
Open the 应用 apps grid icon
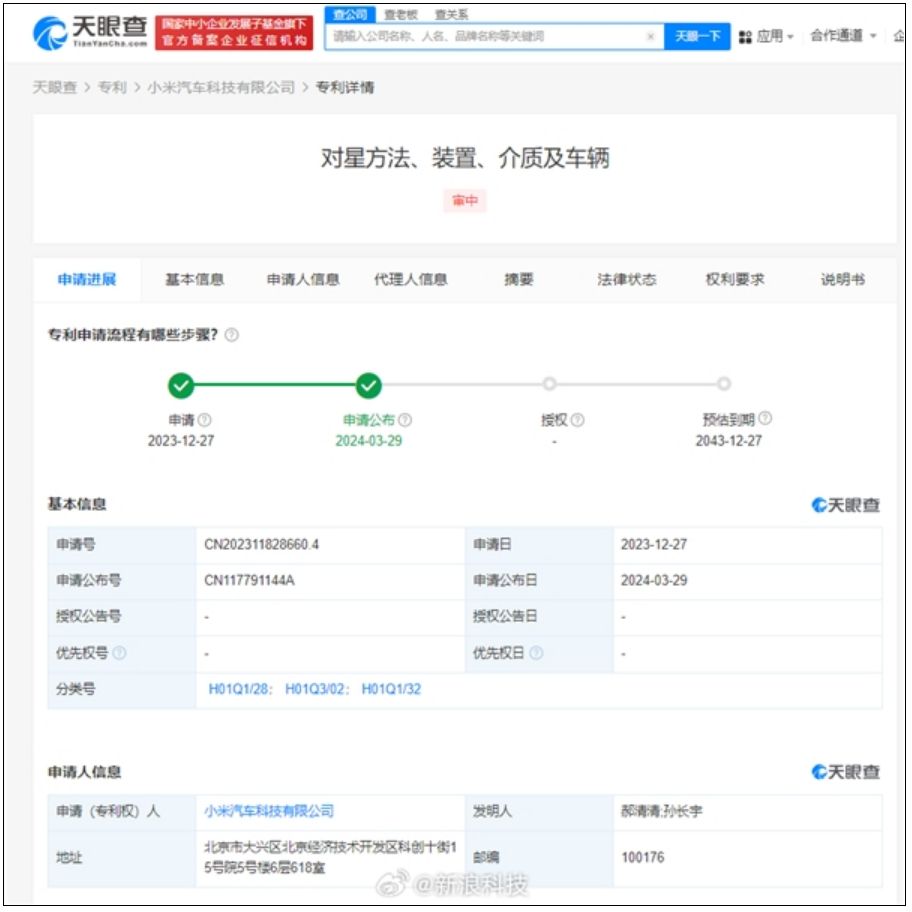click(x=745, y=37)
